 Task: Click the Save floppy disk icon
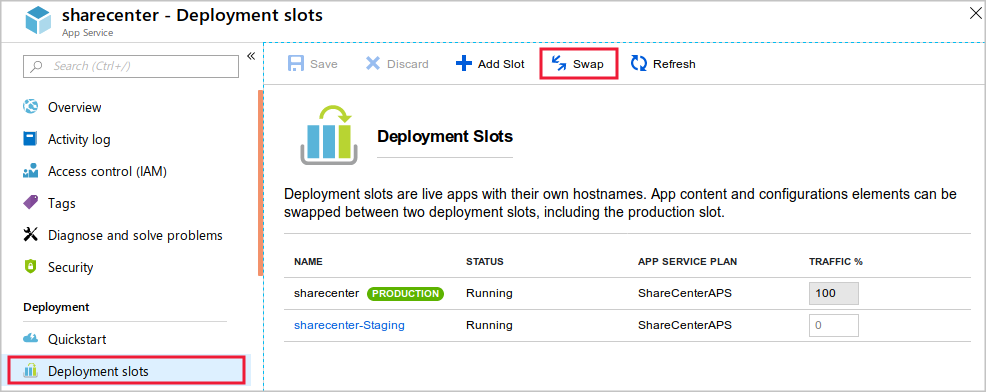(x=296, y=64)
